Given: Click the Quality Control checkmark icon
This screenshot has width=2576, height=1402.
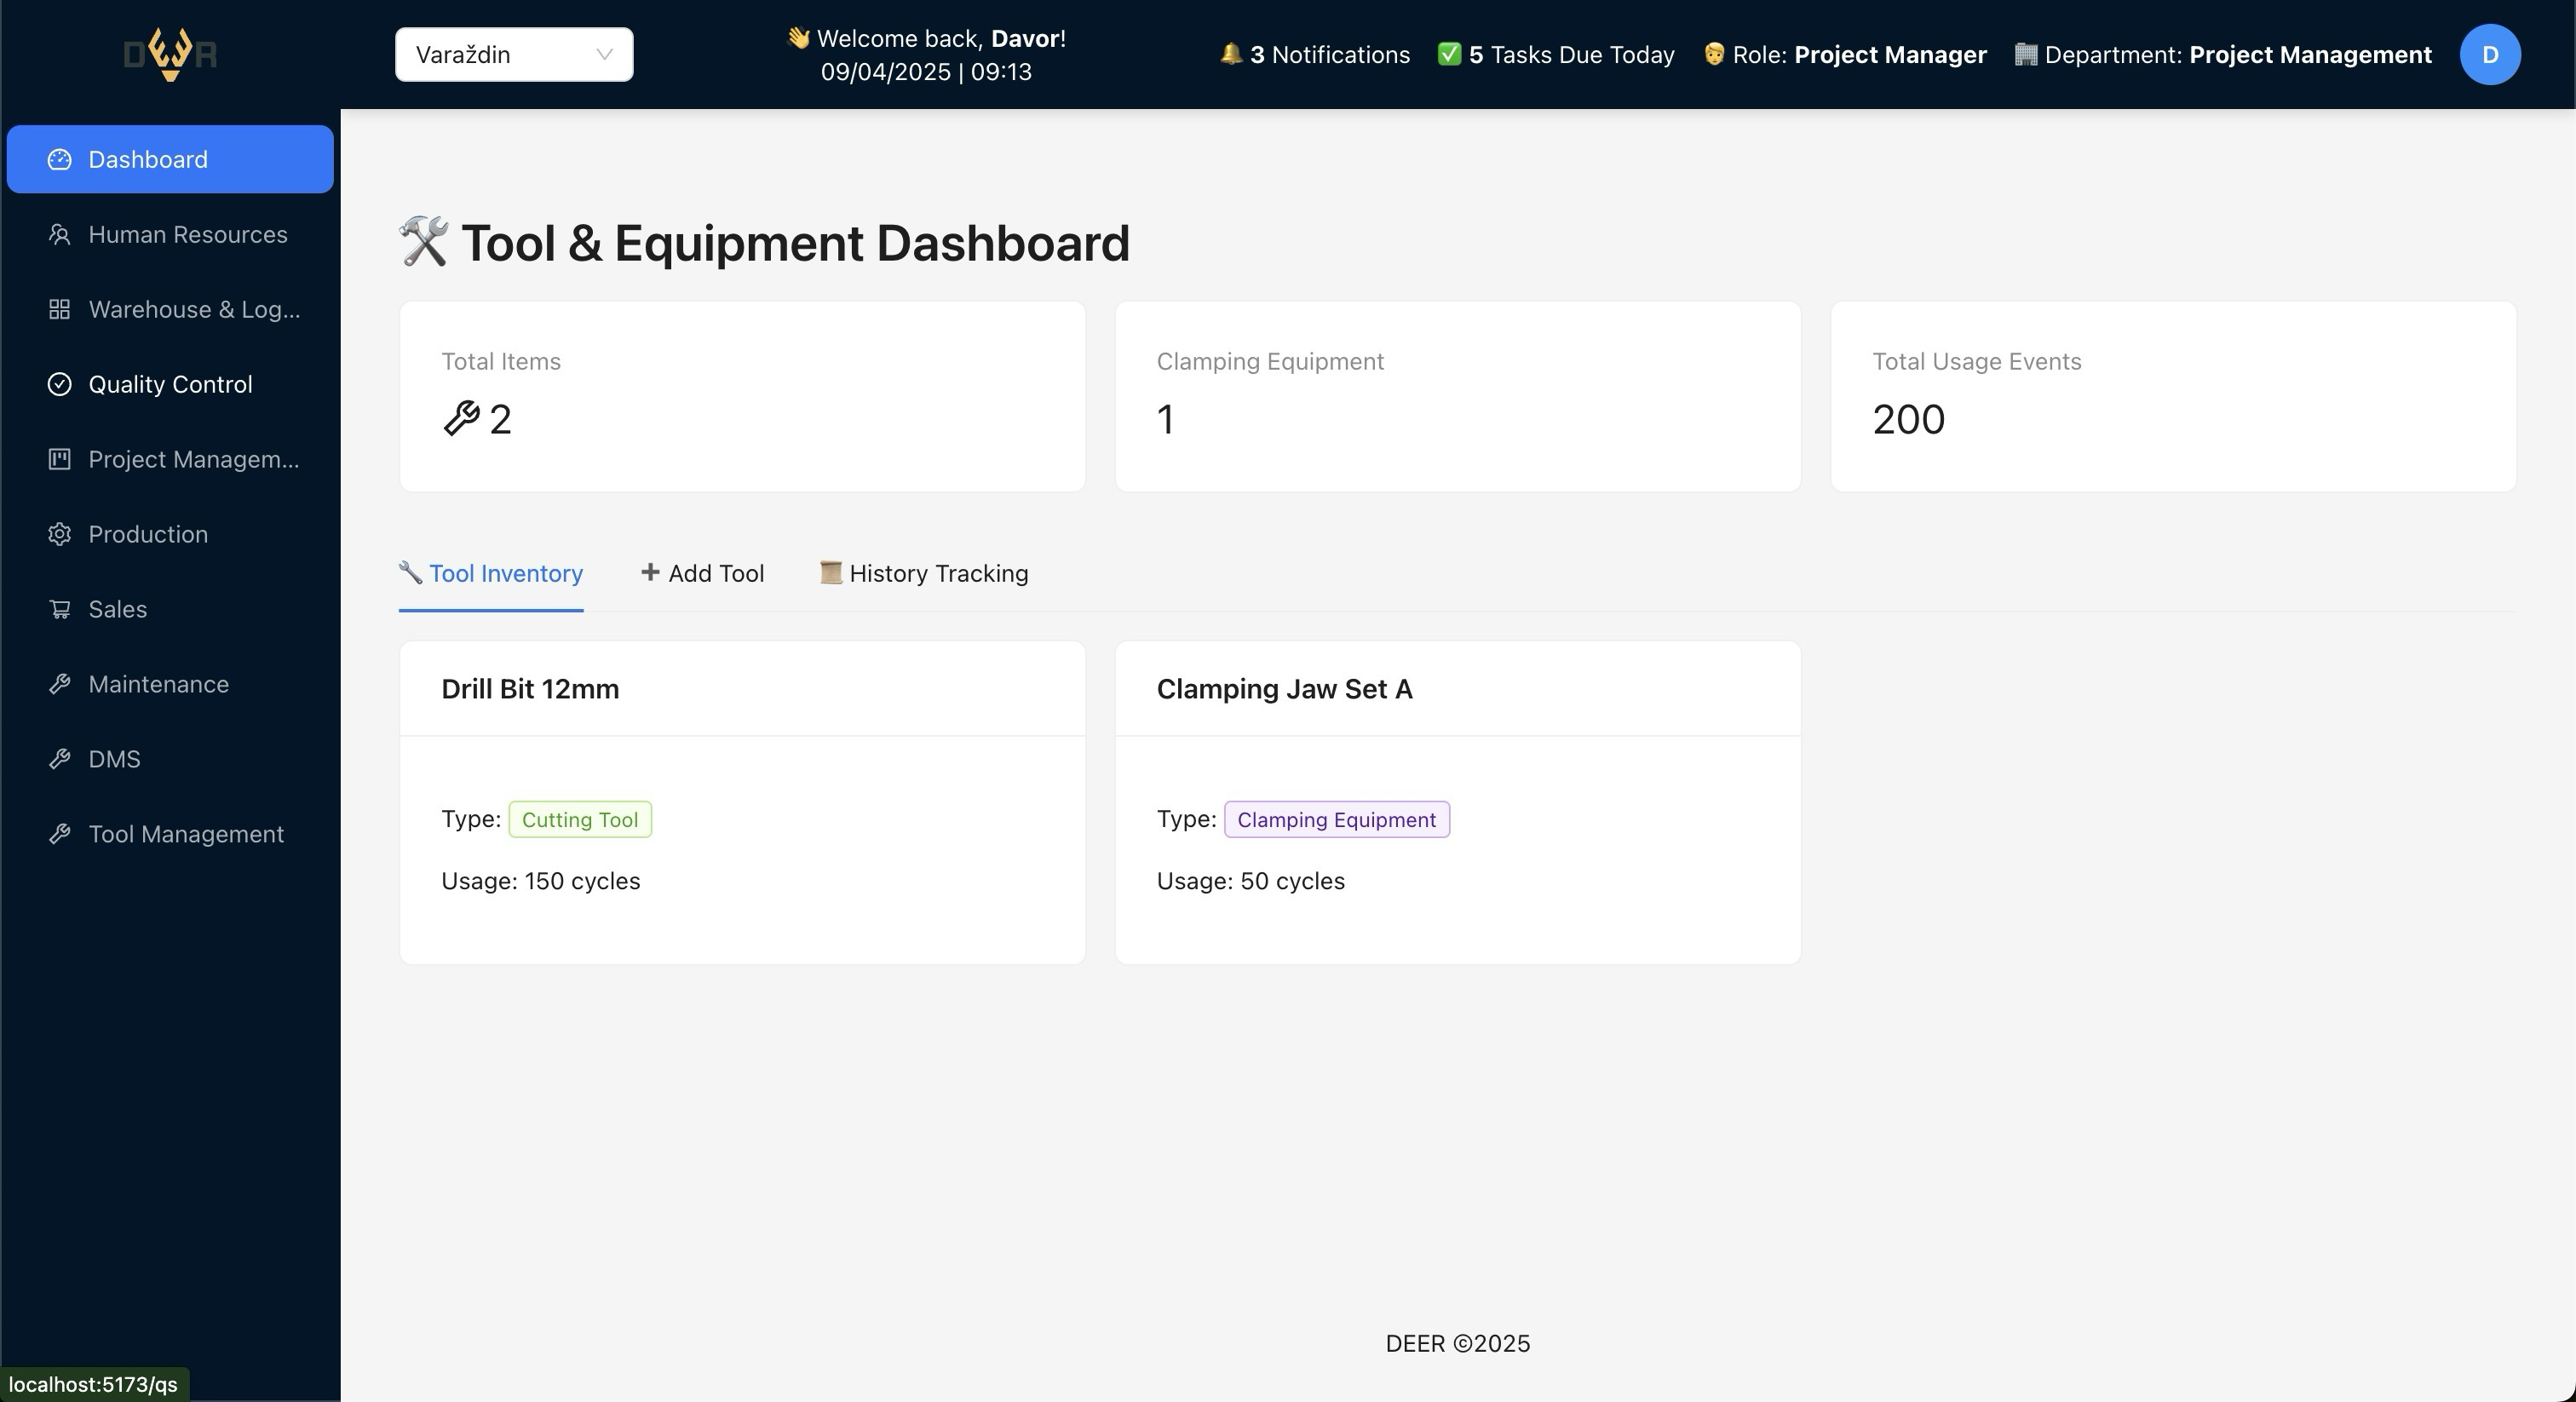Looking at the screenshot, I should [x=60, y=384].
